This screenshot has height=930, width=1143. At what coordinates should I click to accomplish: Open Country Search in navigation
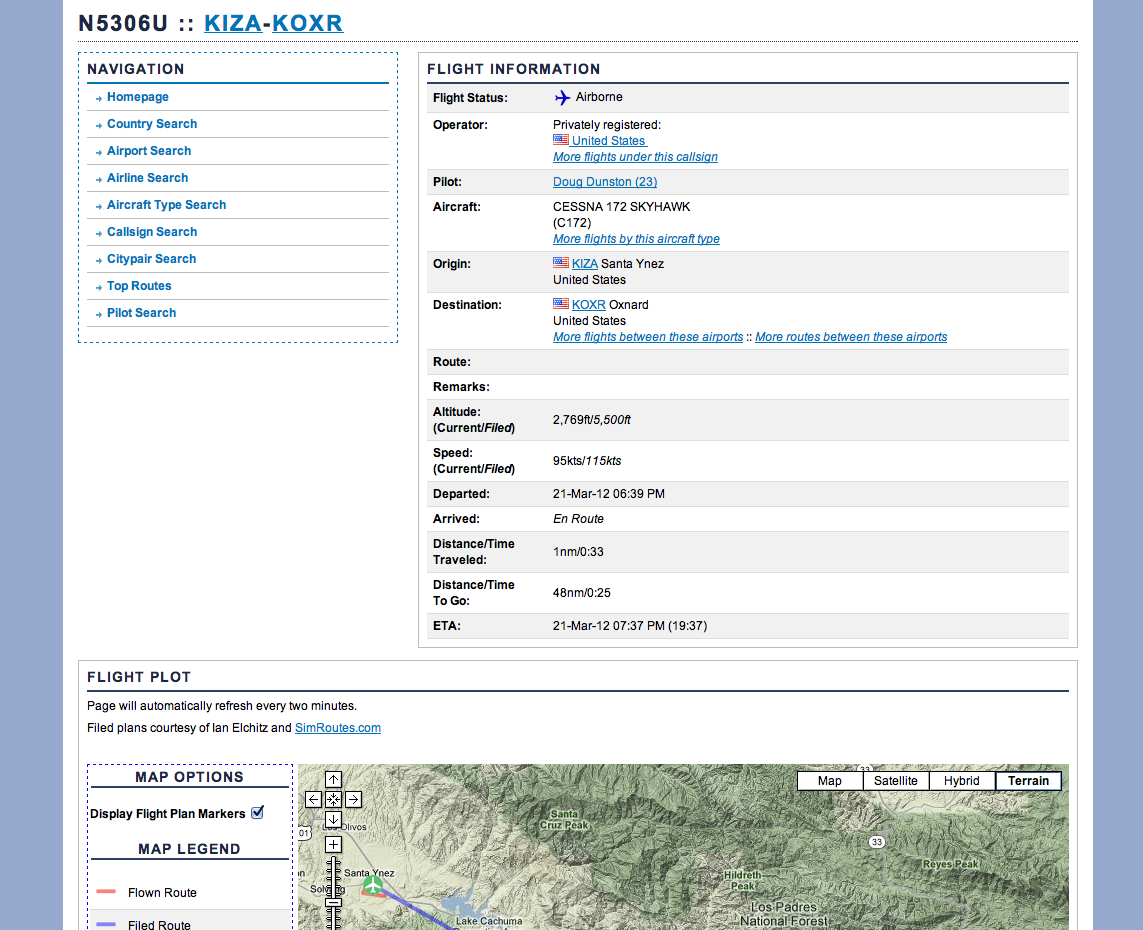[x=152, y=124]
